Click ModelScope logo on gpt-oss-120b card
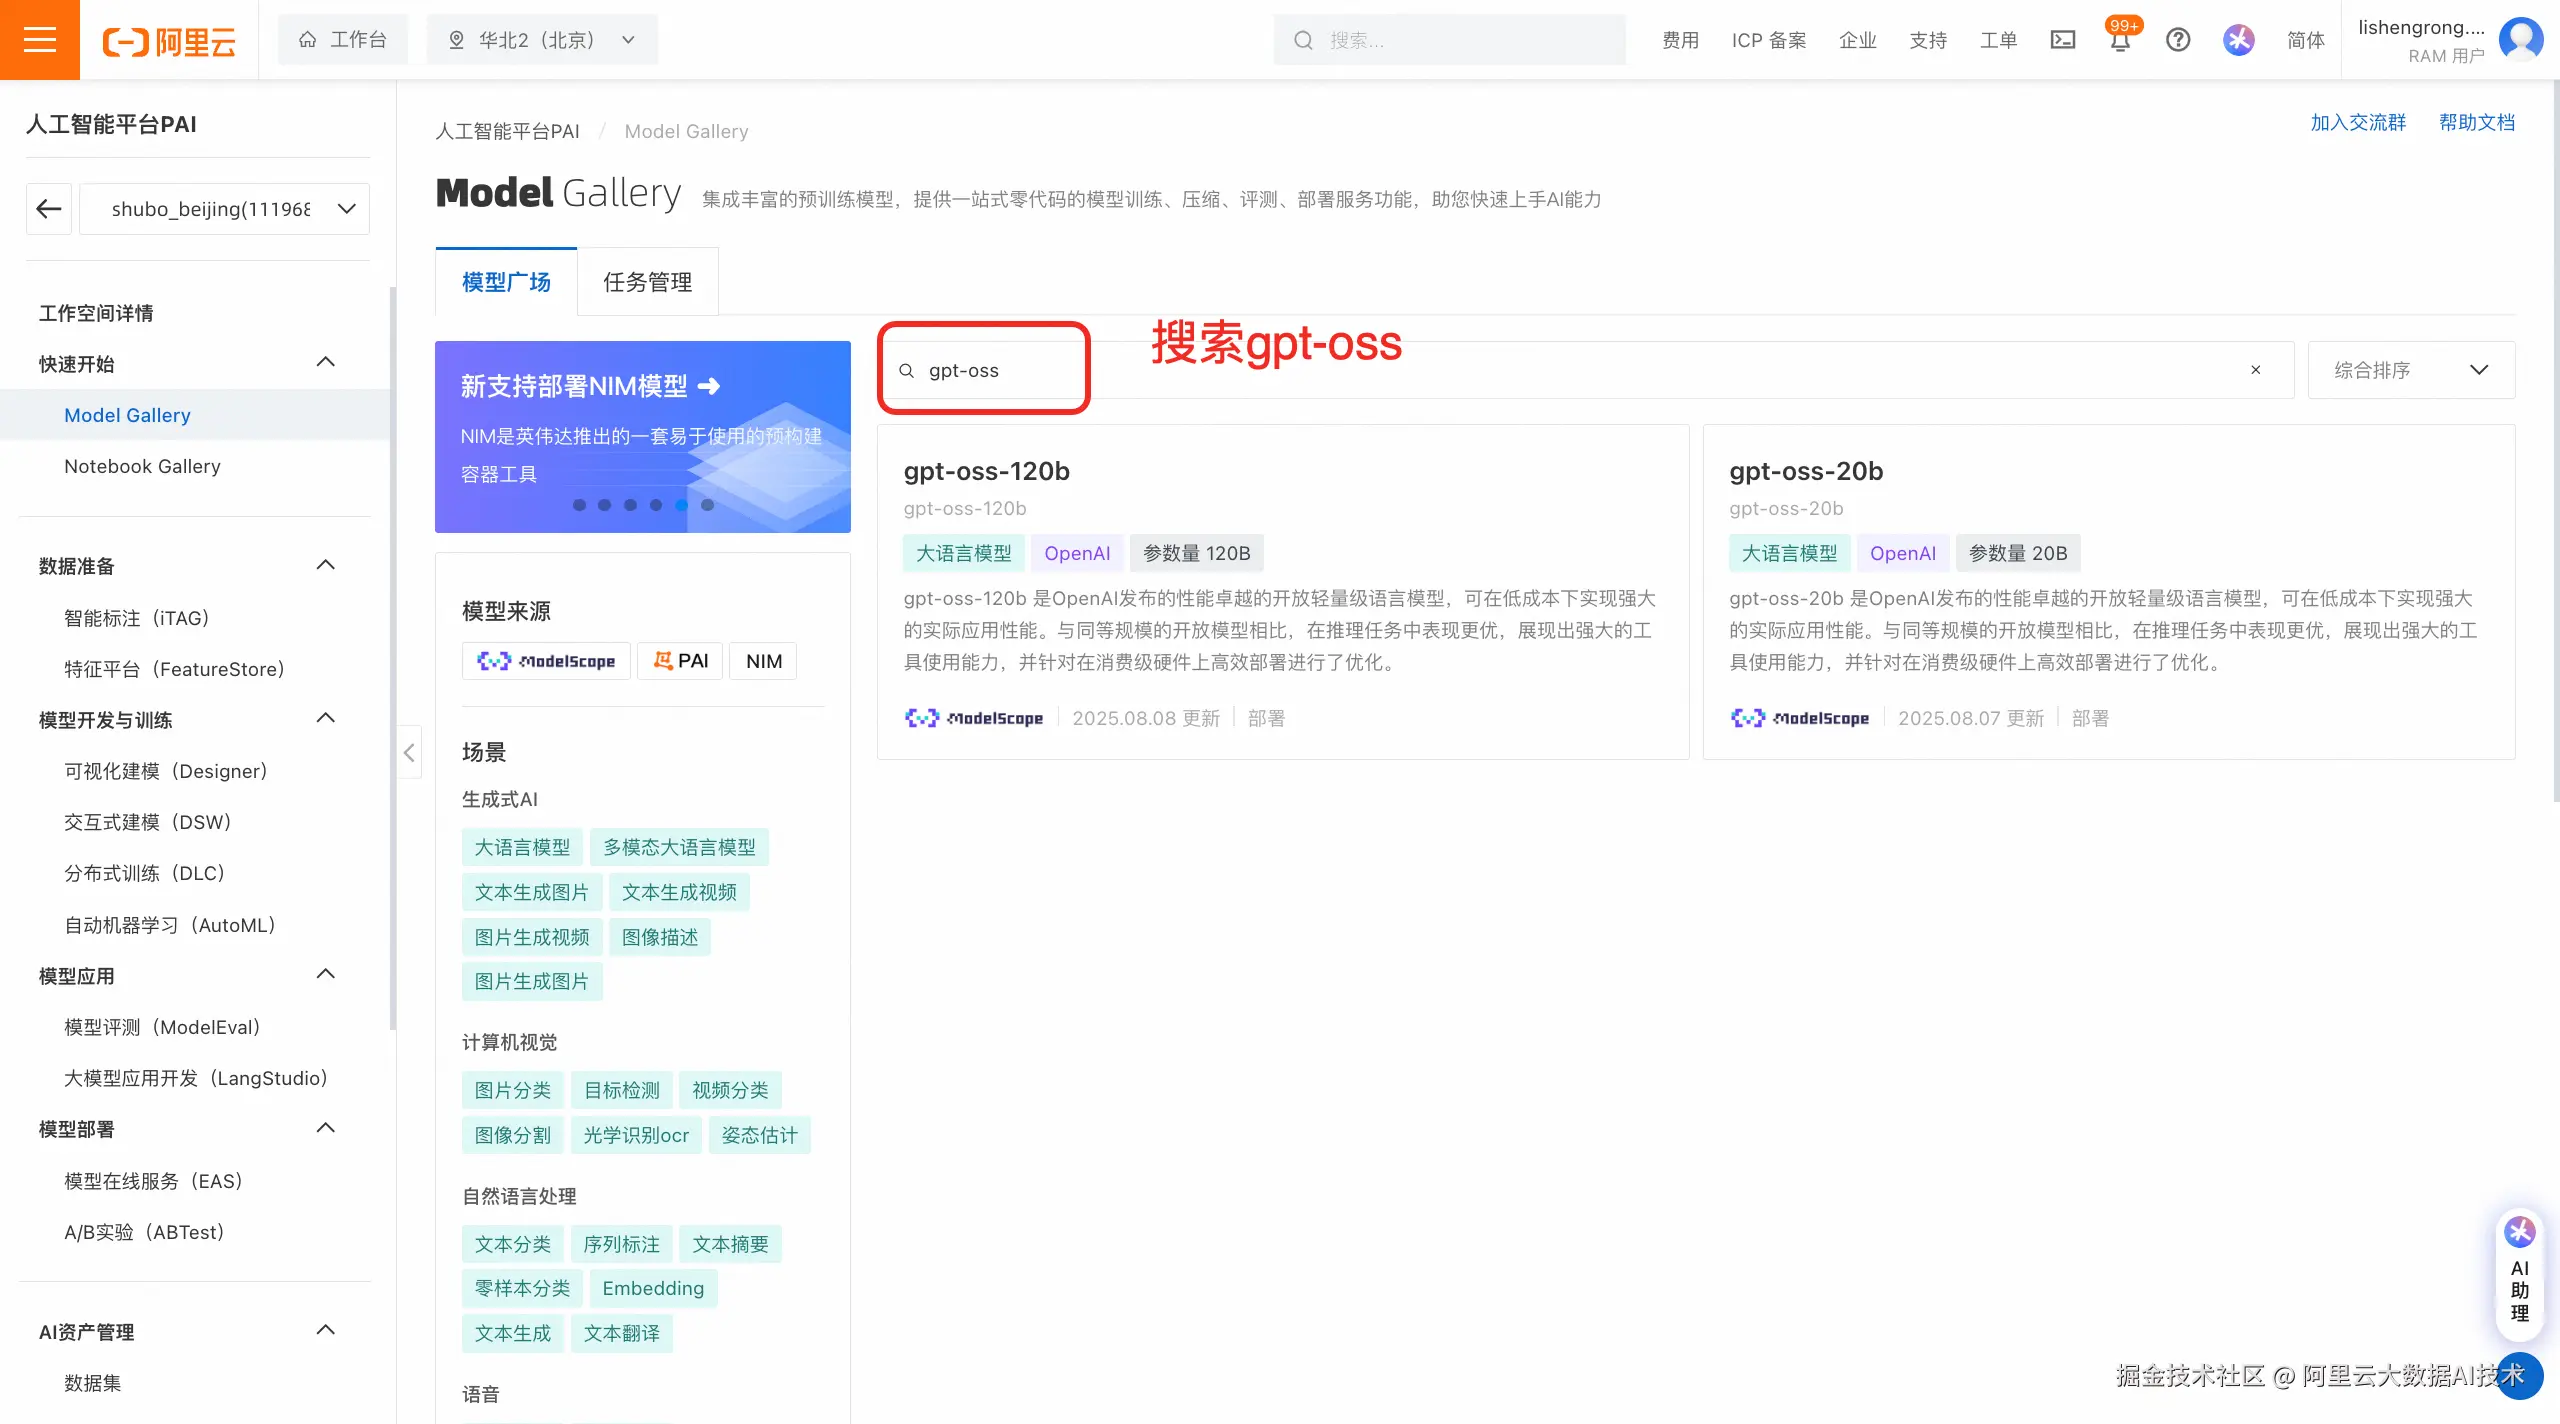Viewport: 2560px width, 1424px height. pyautogui.click(x=973, y=718)
